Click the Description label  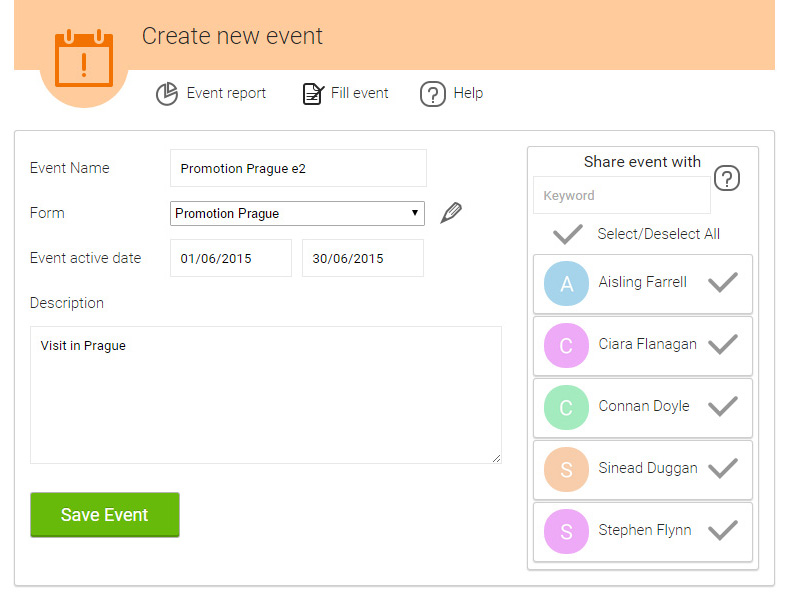tap(67, 303)
